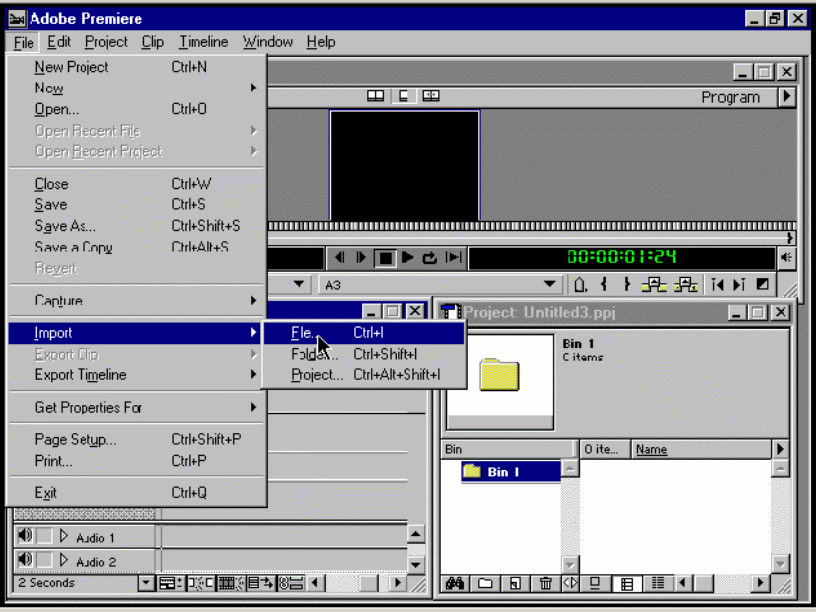This screenshot has width=816, height=612.
Task: Click the Stop button in Program monitor
Action: point(385,258)
